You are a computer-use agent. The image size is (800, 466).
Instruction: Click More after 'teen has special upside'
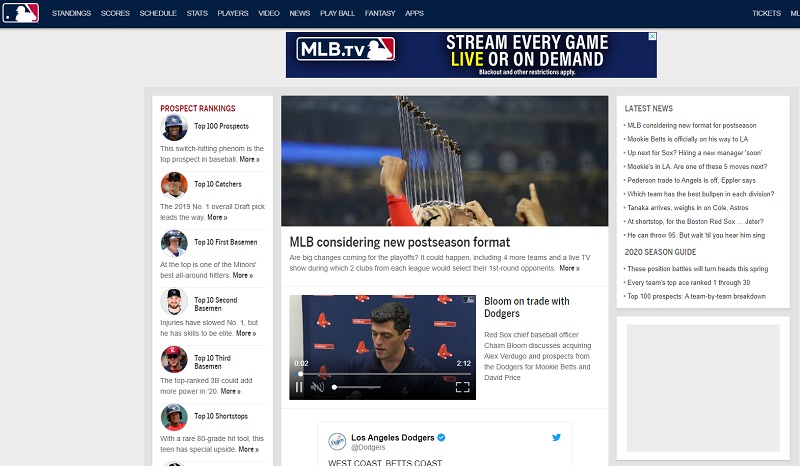click(248, 450)
